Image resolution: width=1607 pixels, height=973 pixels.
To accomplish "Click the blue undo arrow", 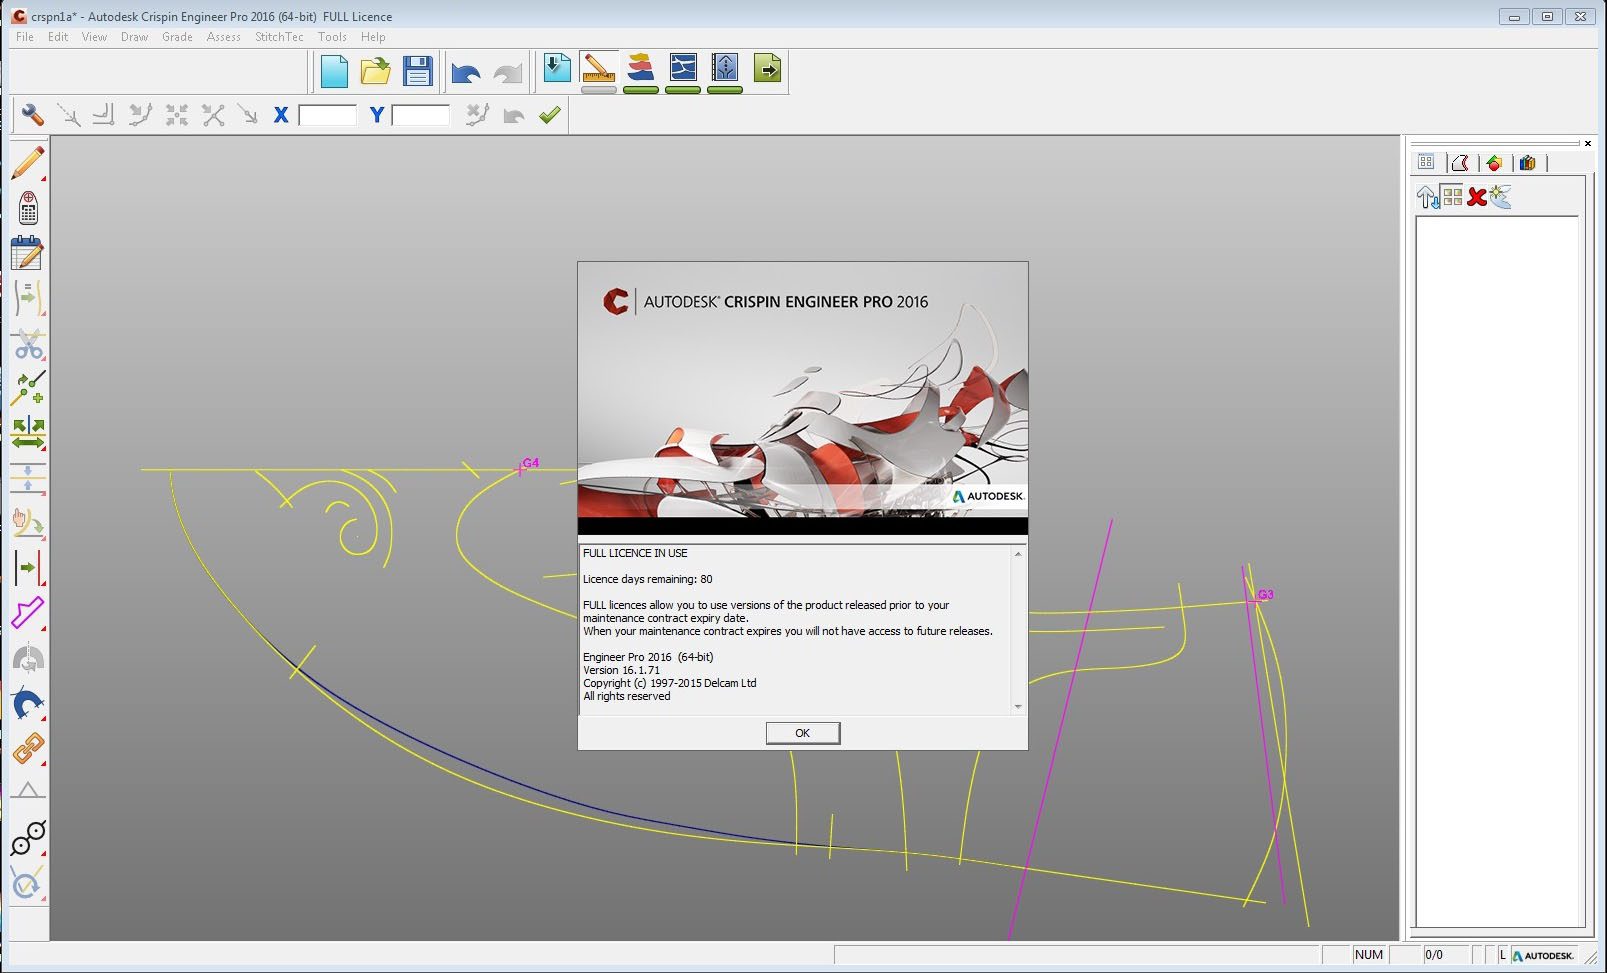I will (x=465, y=72).
